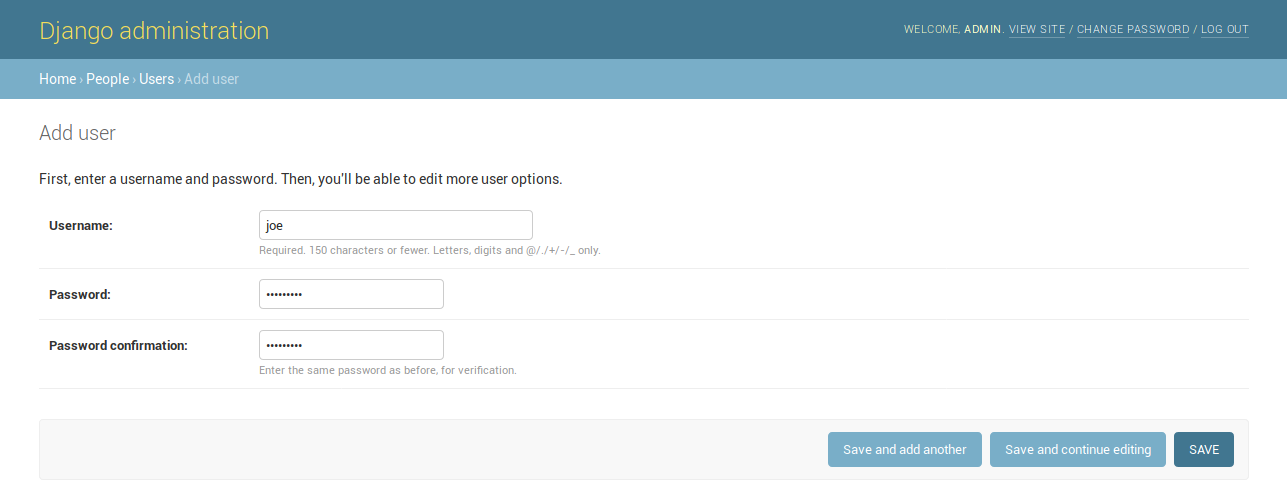
Task: Click the Save and continue editing button
Action: (x=1078, y=450)
